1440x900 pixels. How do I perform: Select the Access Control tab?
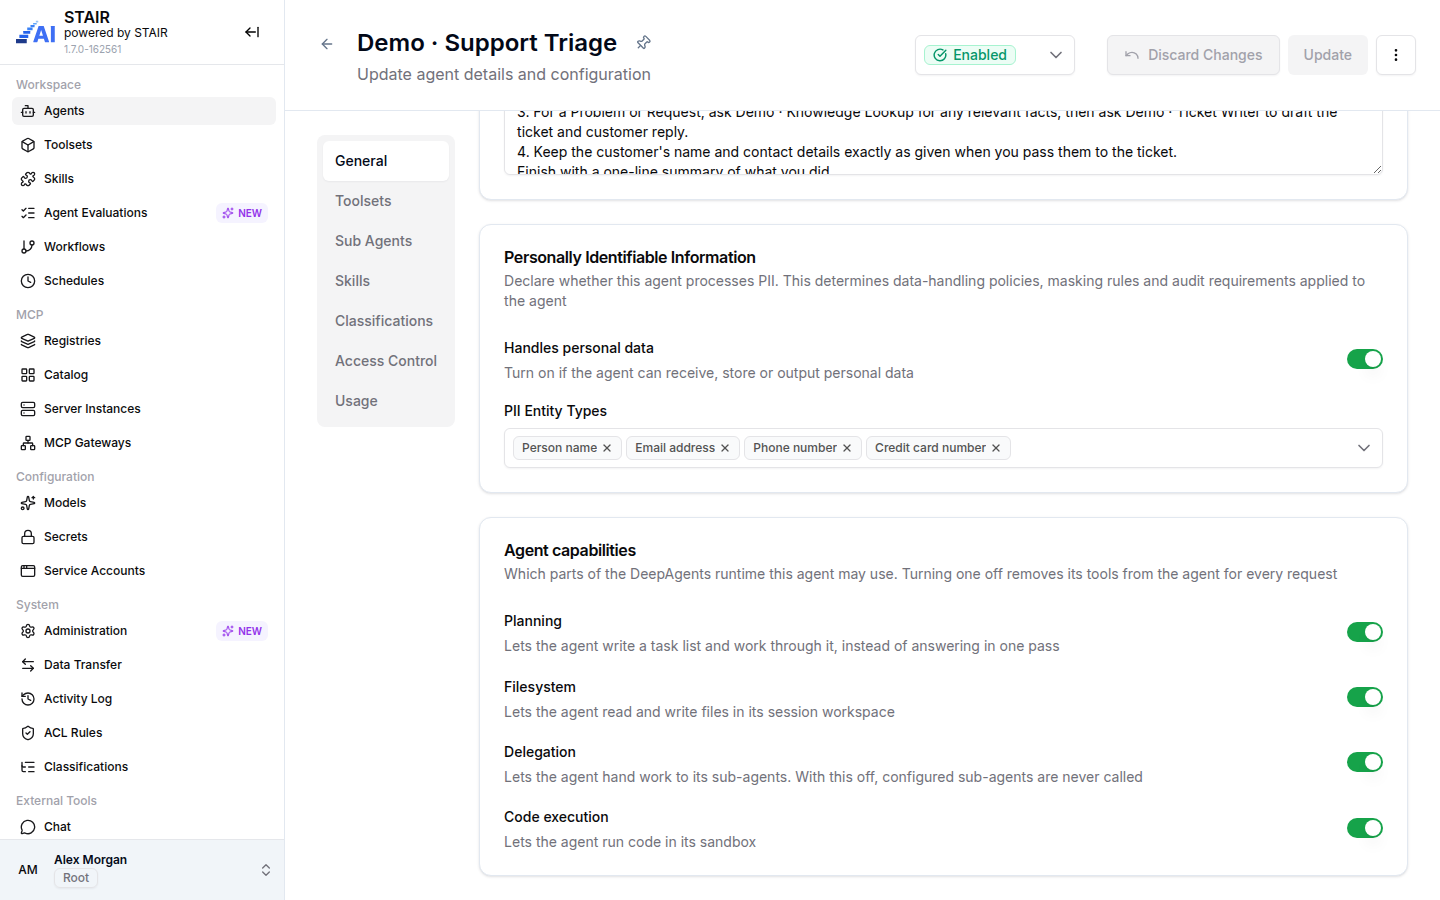pos(386,361)
